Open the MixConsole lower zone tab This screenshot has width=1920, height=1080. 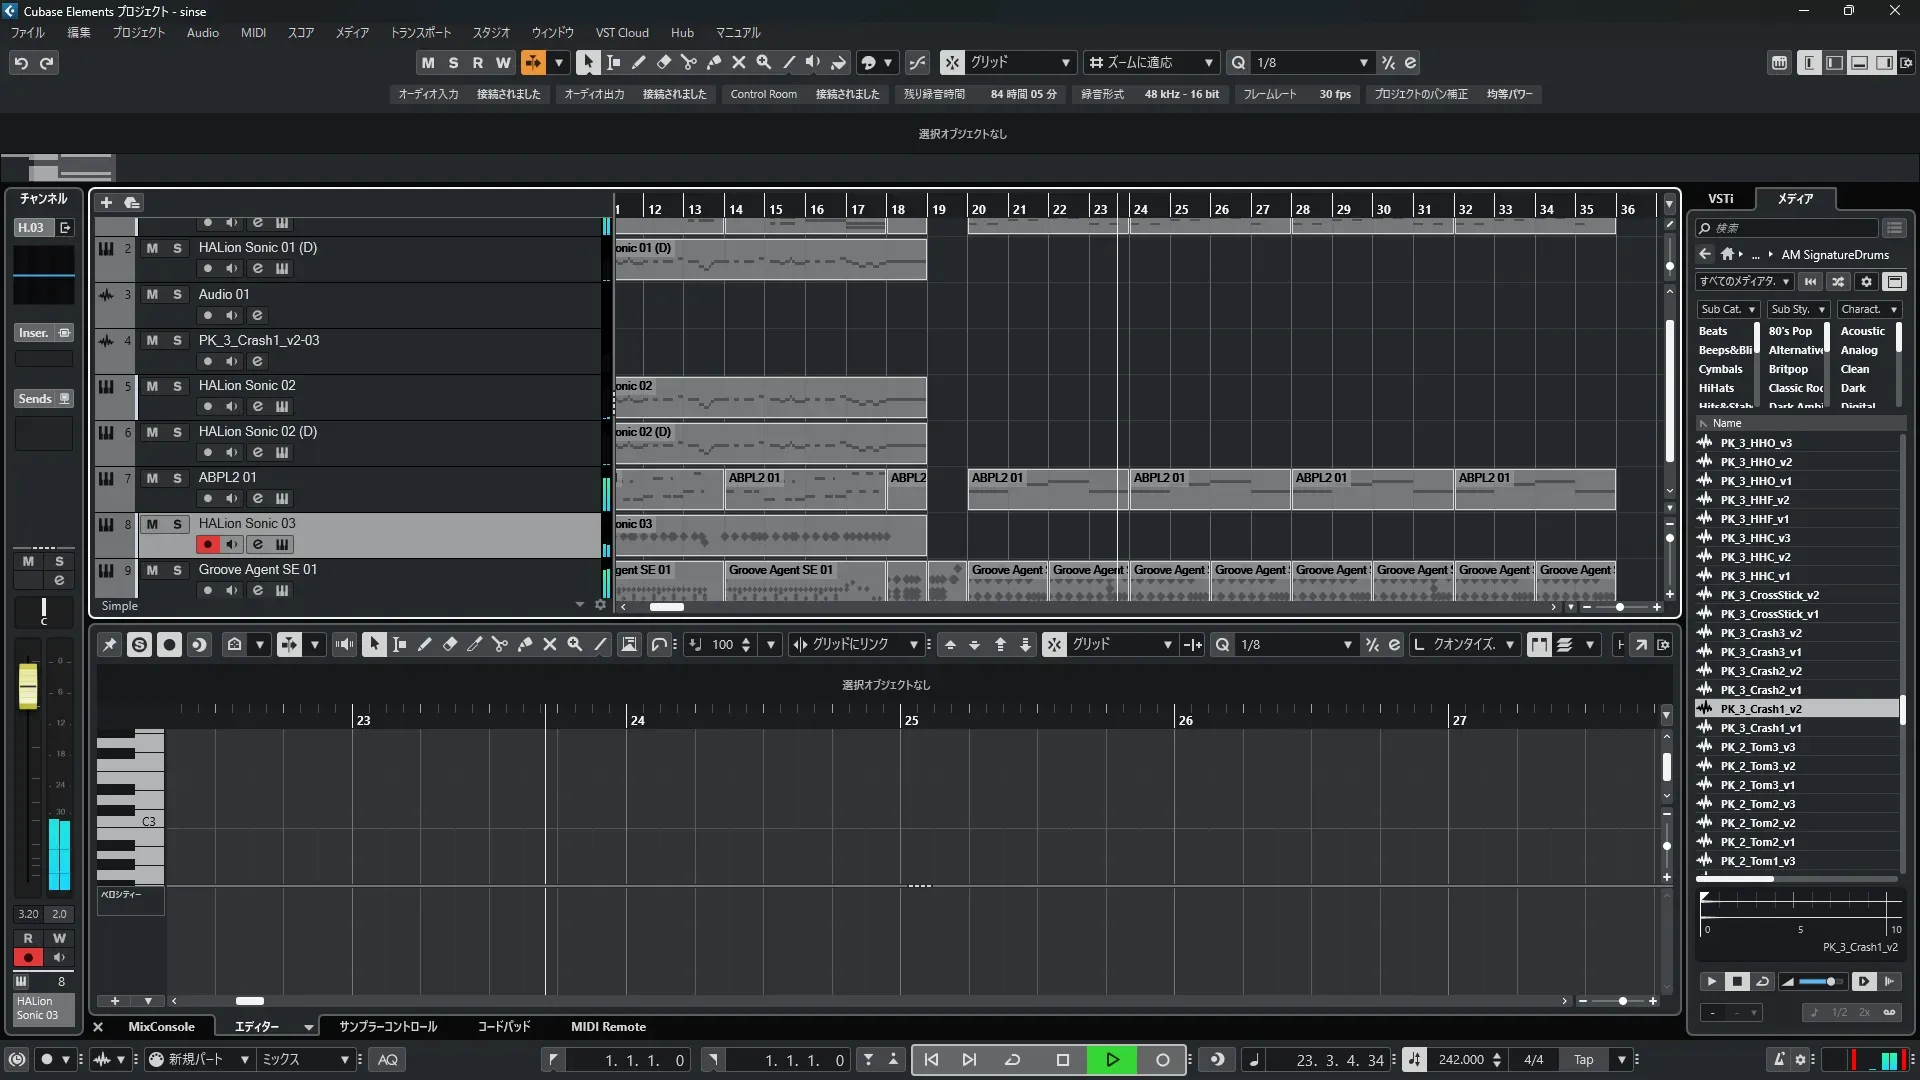coord(161,1027)
